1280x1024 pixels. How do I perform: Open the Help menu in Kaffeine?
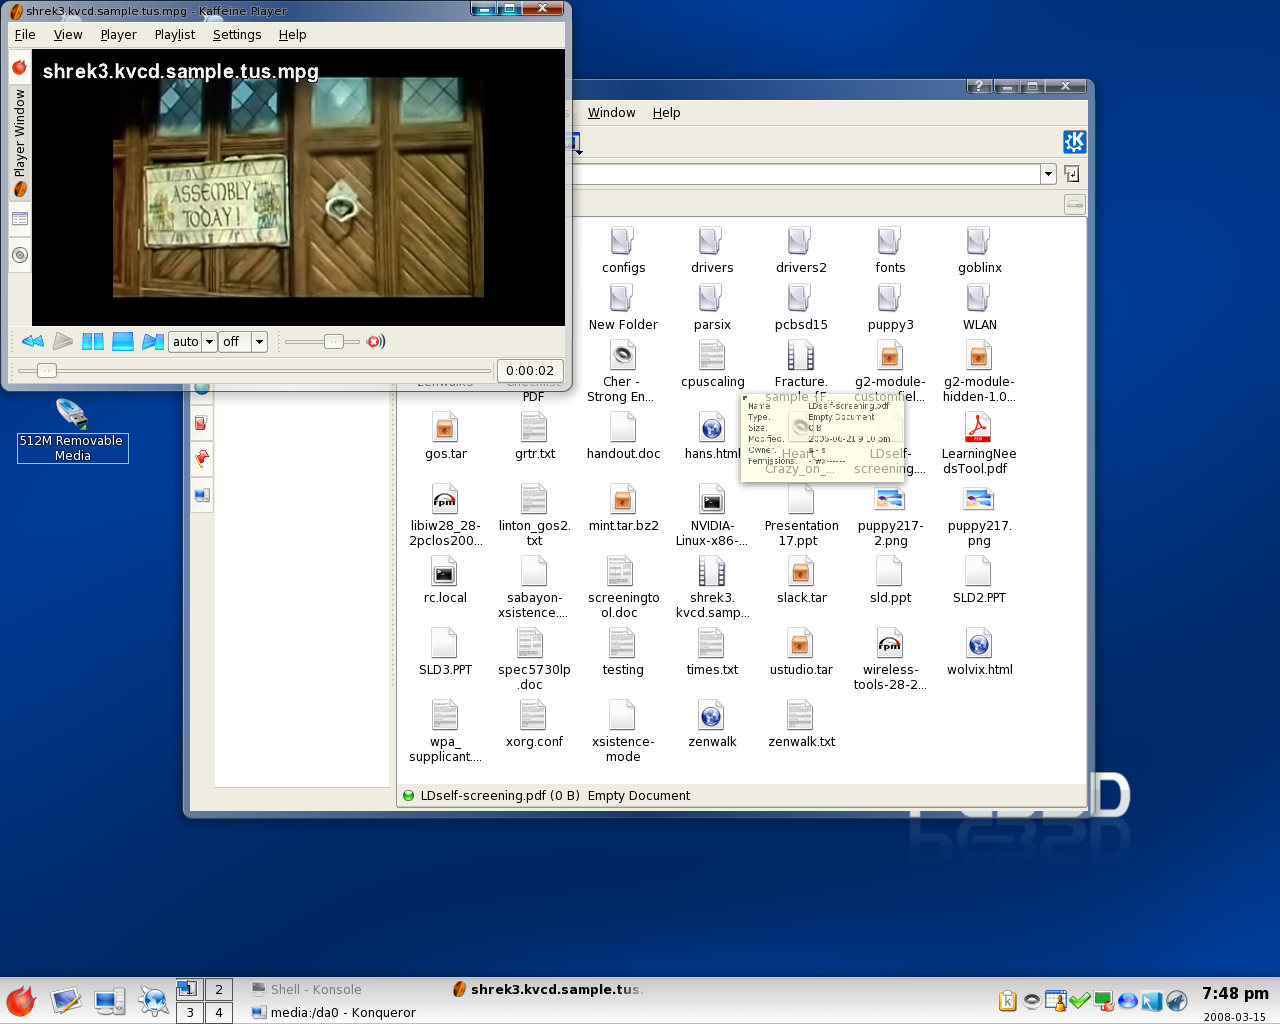[x=292, y=34]
